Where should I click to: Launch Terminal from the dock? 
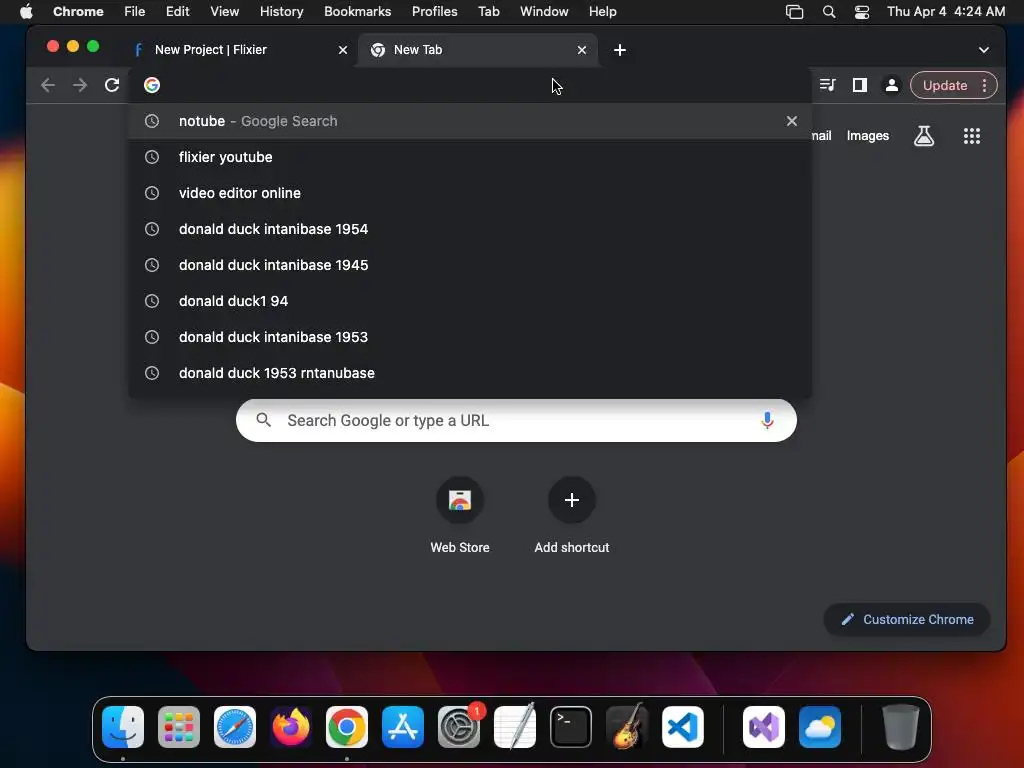pos(571,727)
